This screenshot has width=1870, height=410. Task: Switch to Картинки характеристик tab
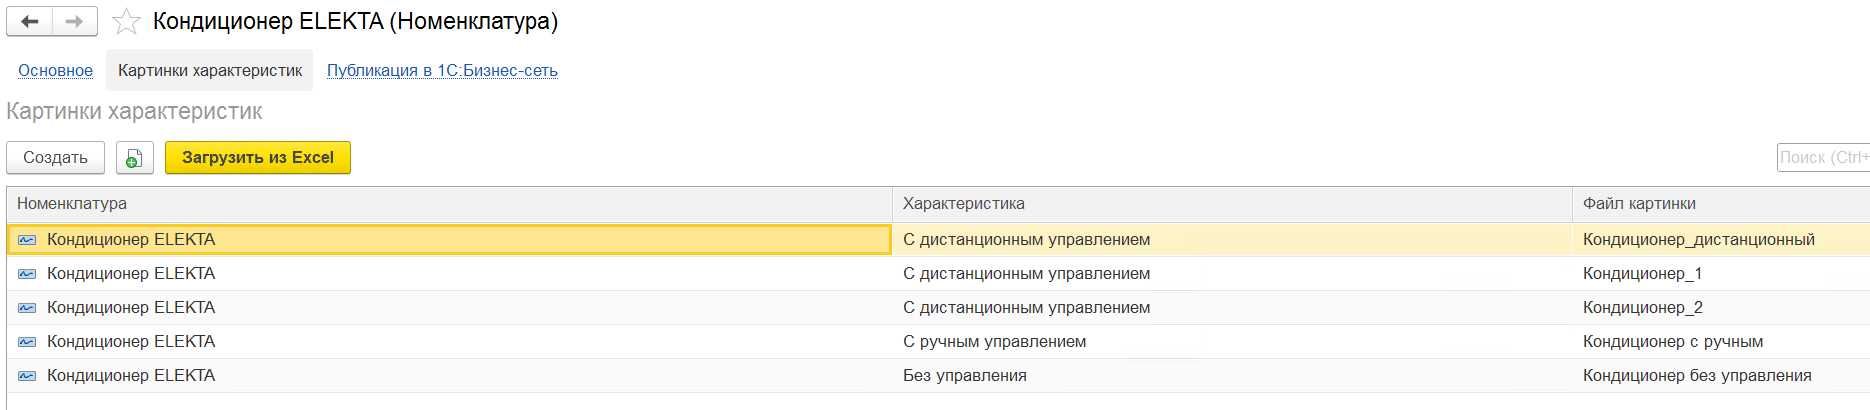point(210,70)
